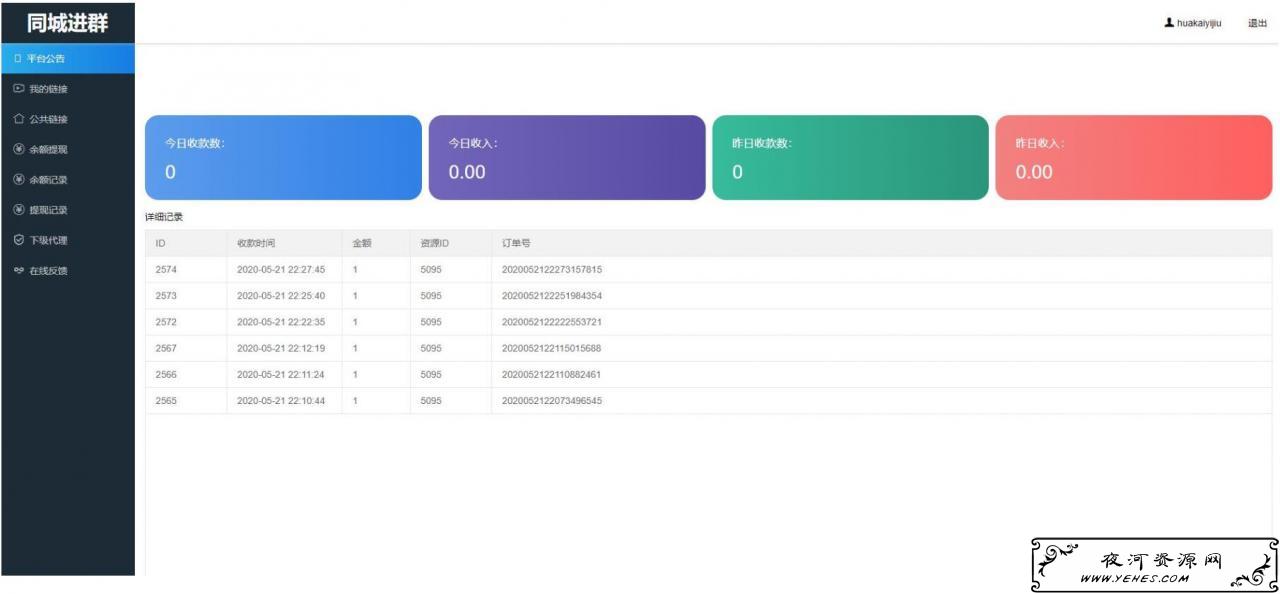
Task: Open 平台公告 menu item
Action: pos(67,59)
